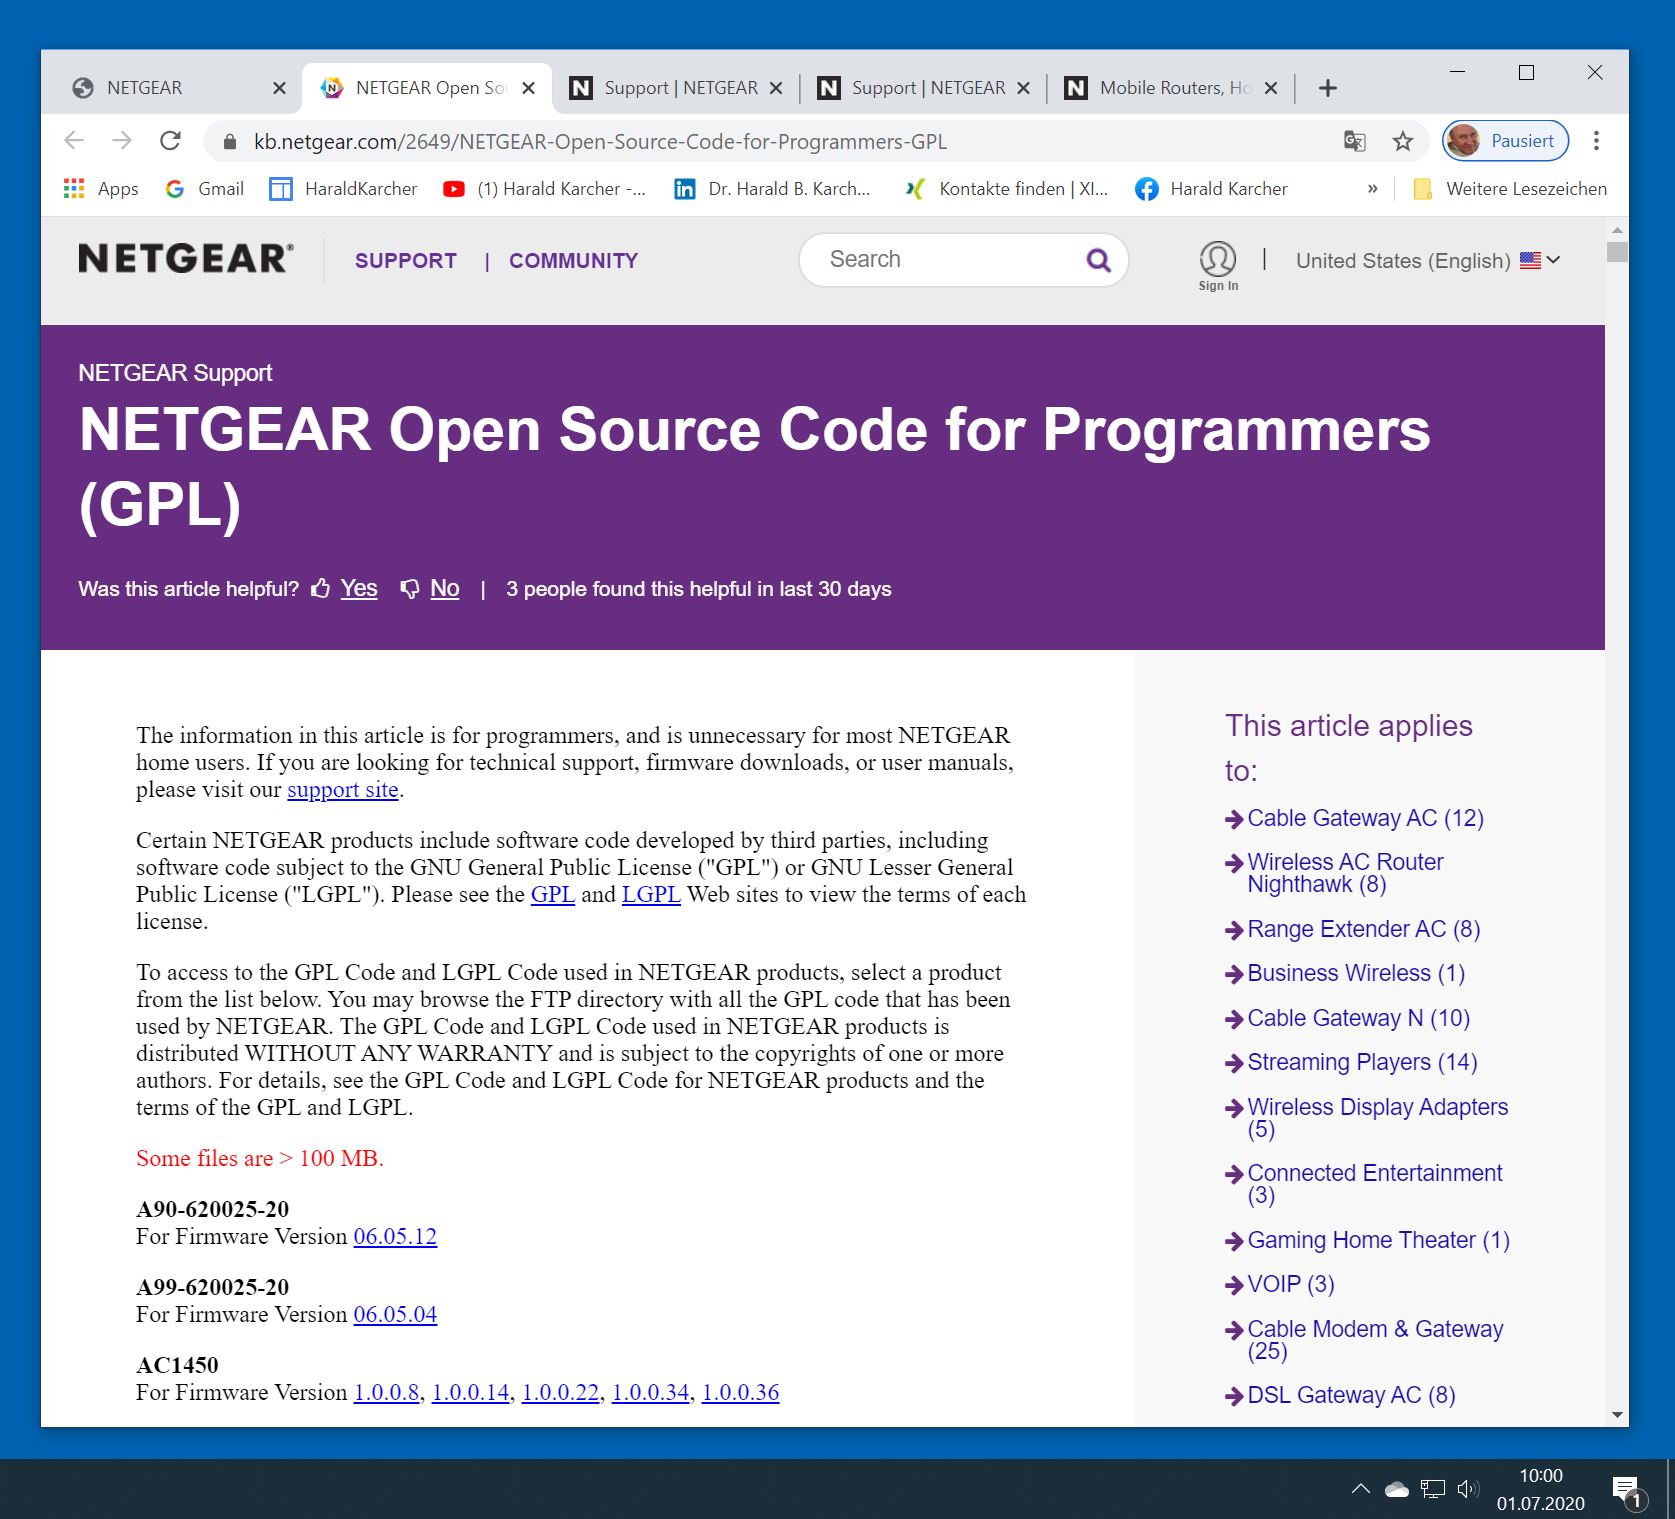Vote Yes that article was helpful
The height and width of the screenshot is (1519, 1675).
click(x=358, y=588)
